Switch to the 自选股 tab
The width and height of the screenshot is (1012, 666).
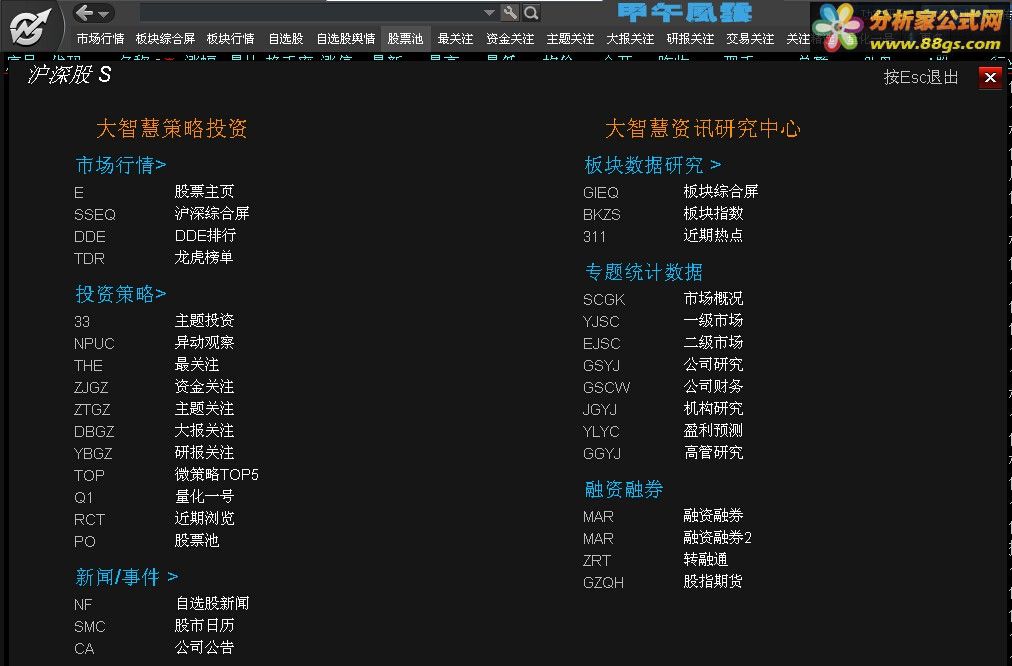pos(286,39)
